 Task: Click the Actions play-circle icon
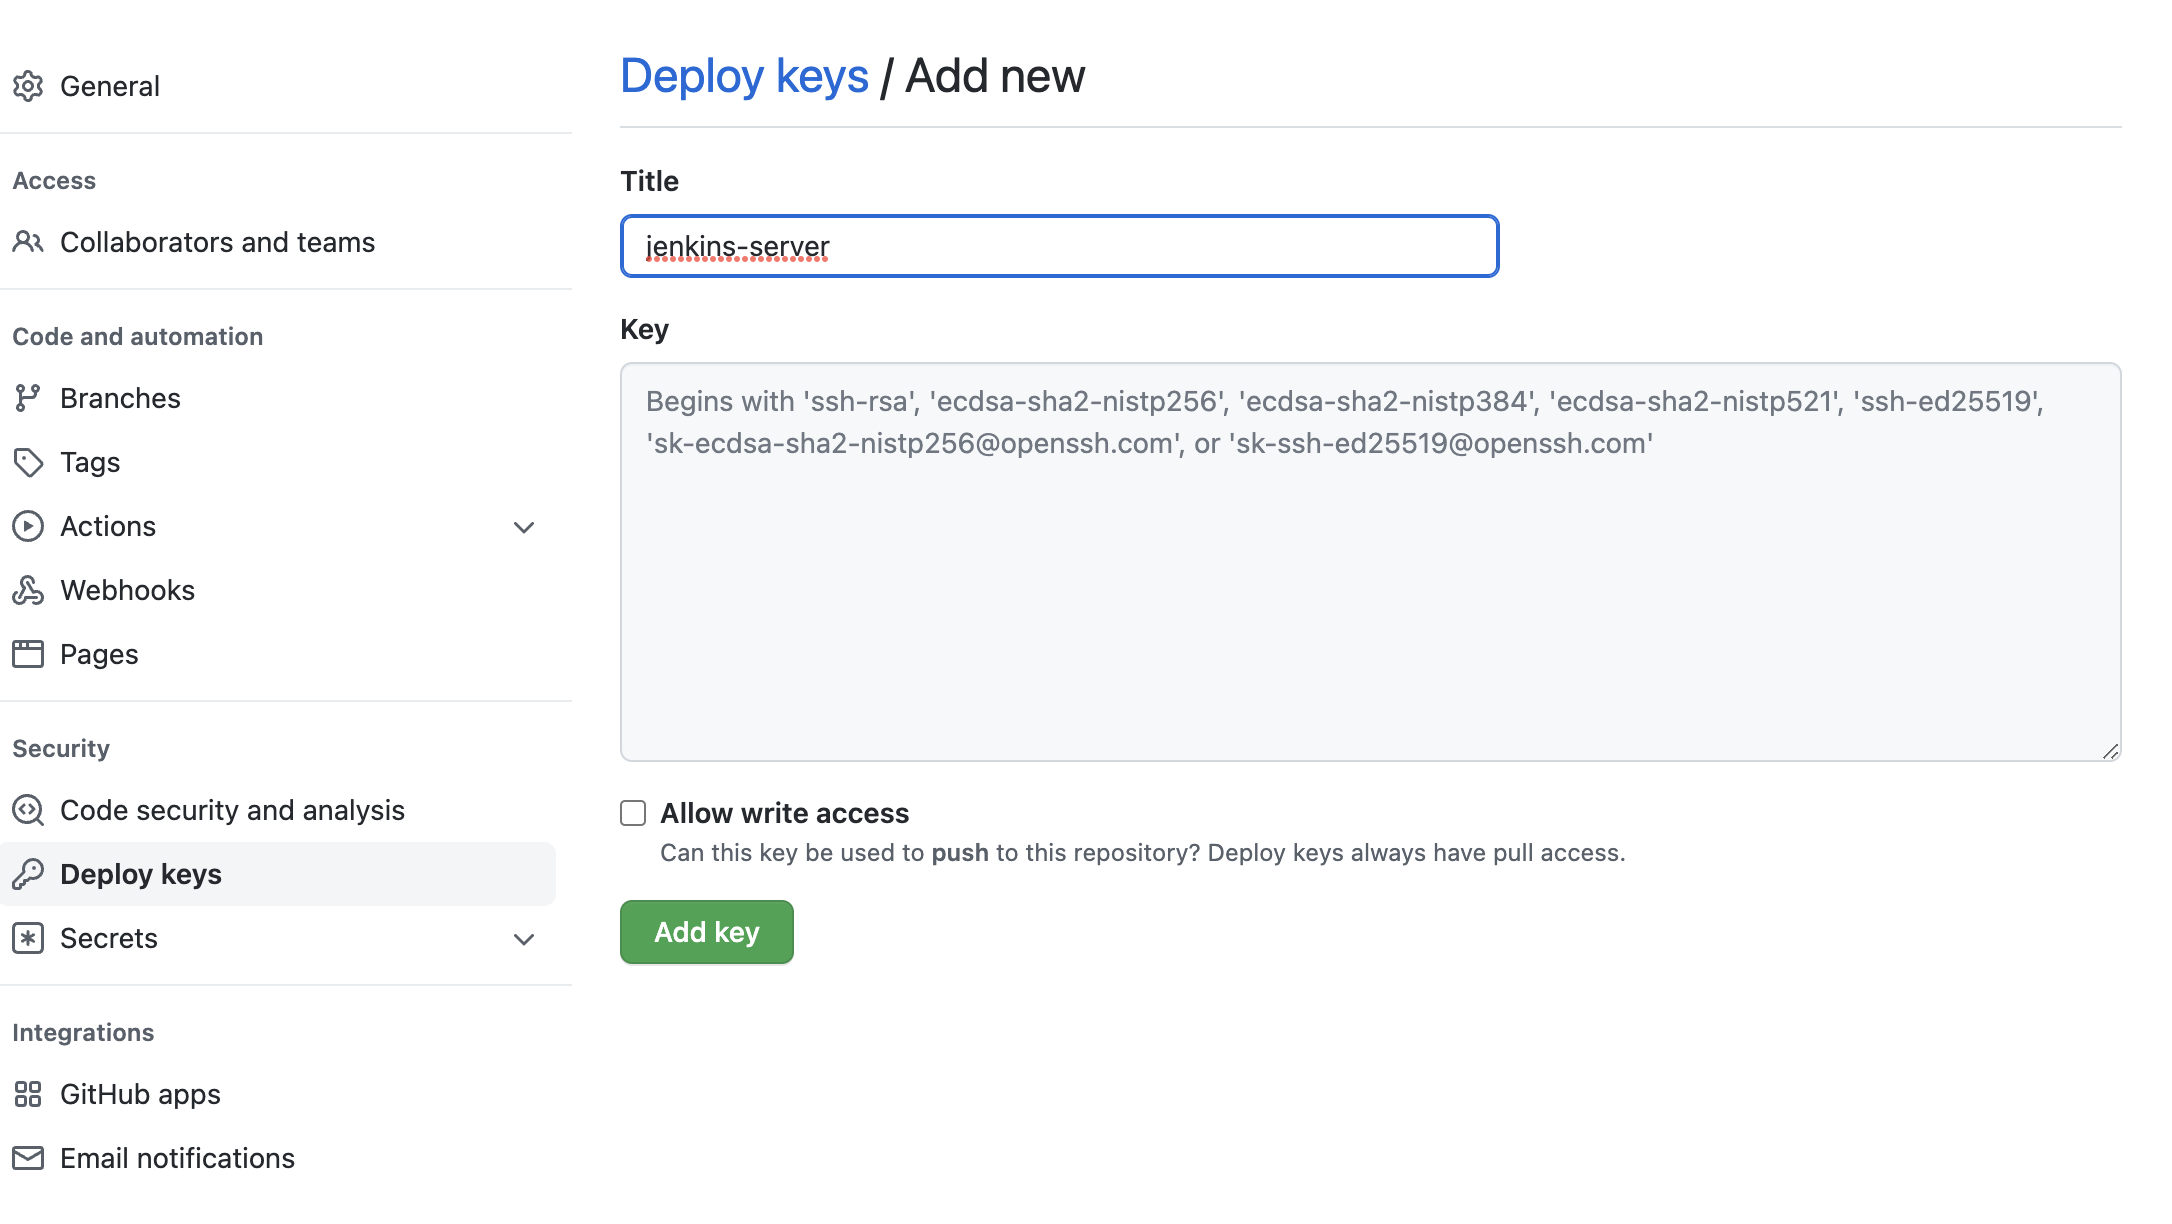tap(28, 526)
